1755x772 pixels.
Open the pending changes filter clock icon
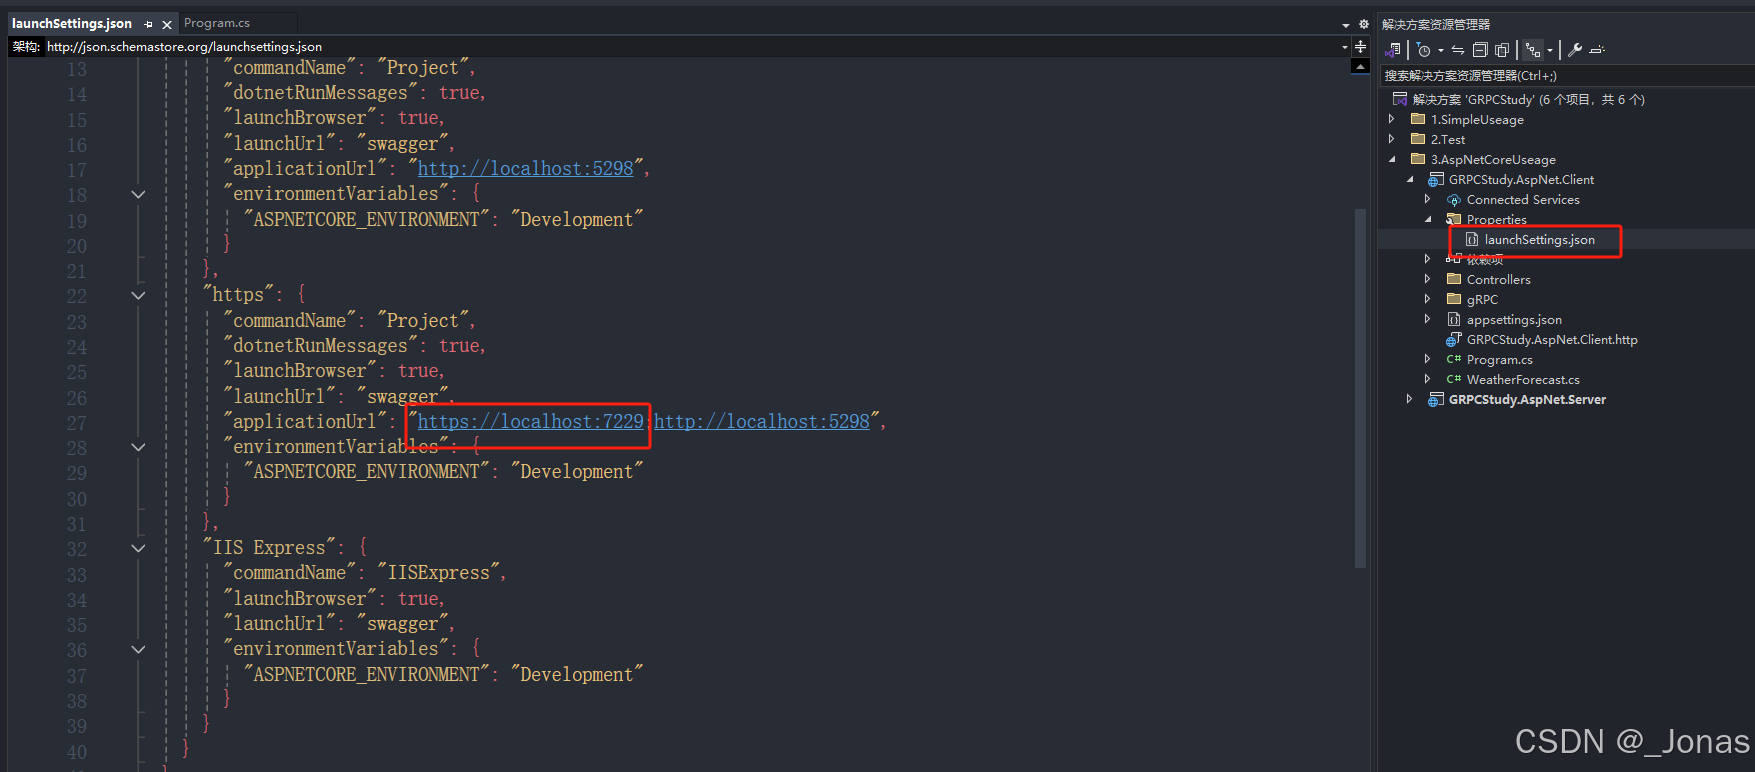click(1424, 50)
